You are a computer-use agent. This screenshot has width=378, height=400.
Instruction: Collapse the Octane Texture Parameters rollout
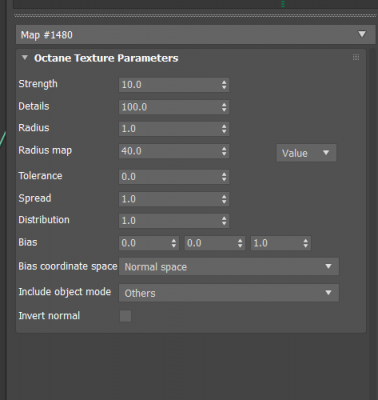pos(24,58)
